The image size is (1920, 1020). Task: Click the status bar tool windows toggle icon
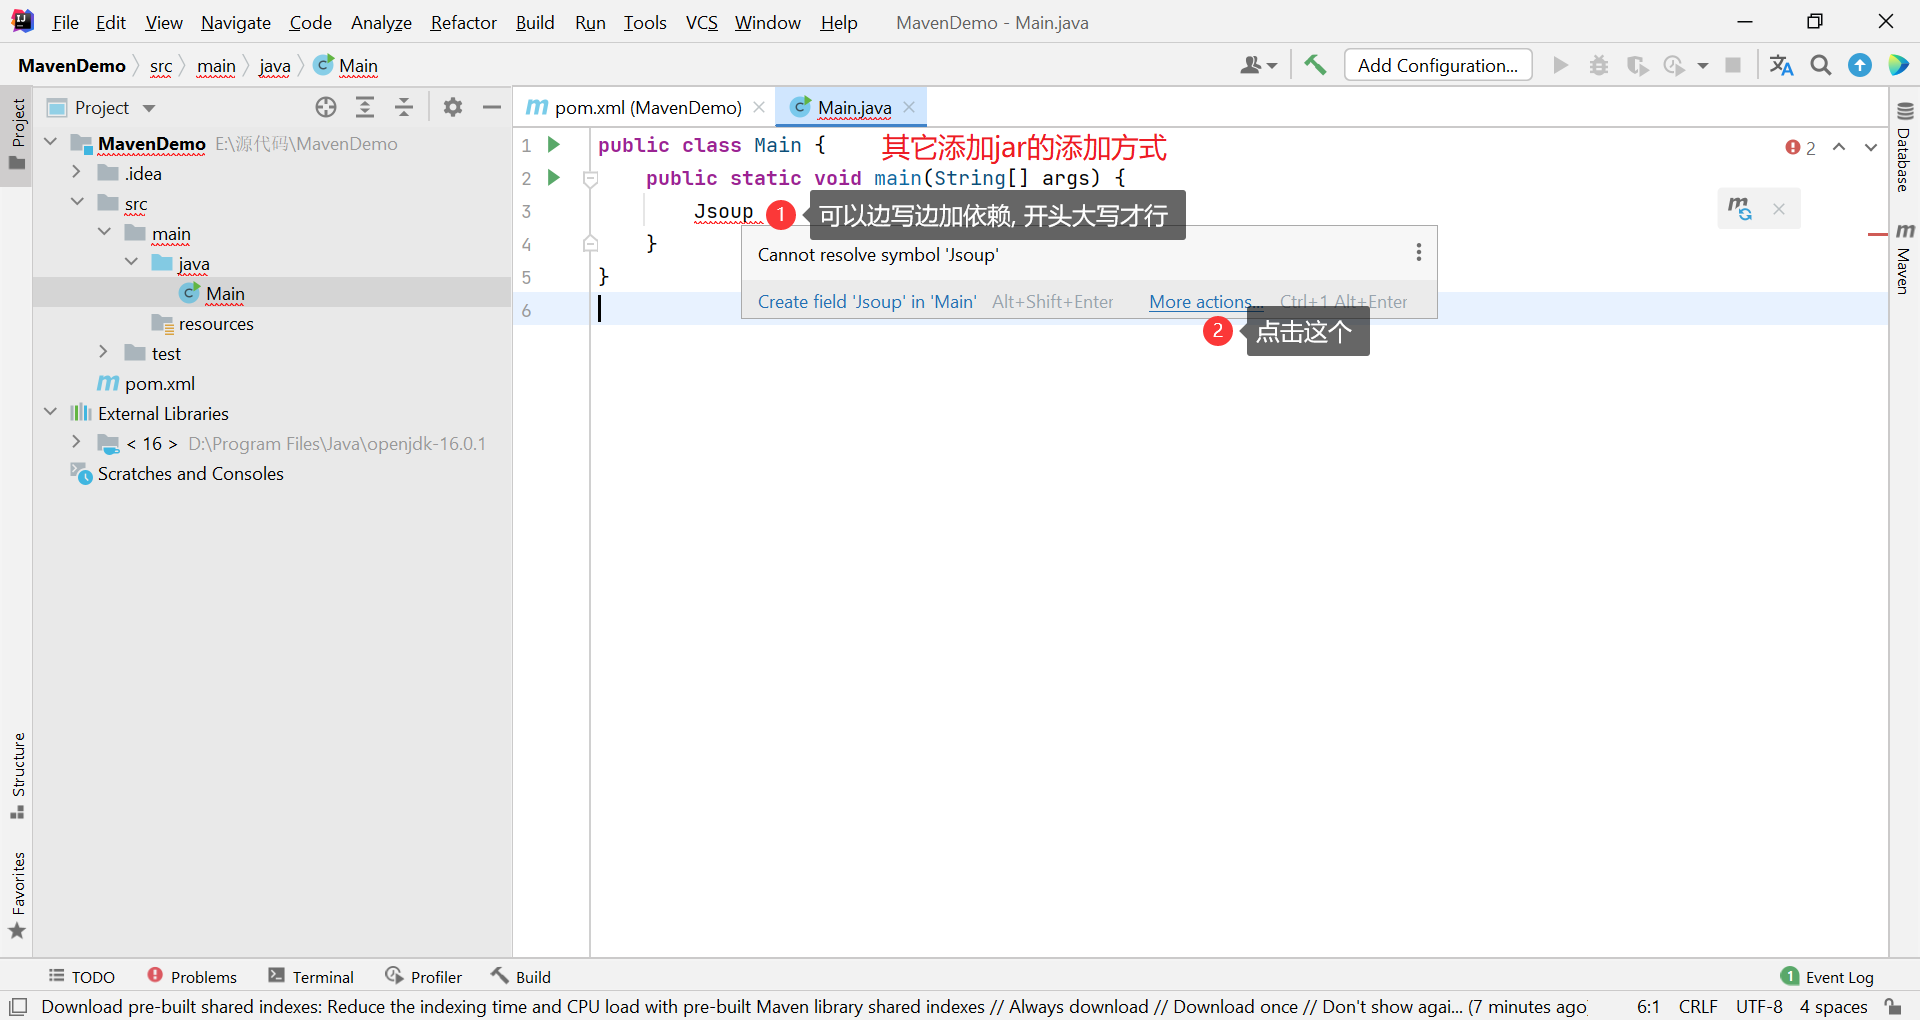[x=18, y=1006]
